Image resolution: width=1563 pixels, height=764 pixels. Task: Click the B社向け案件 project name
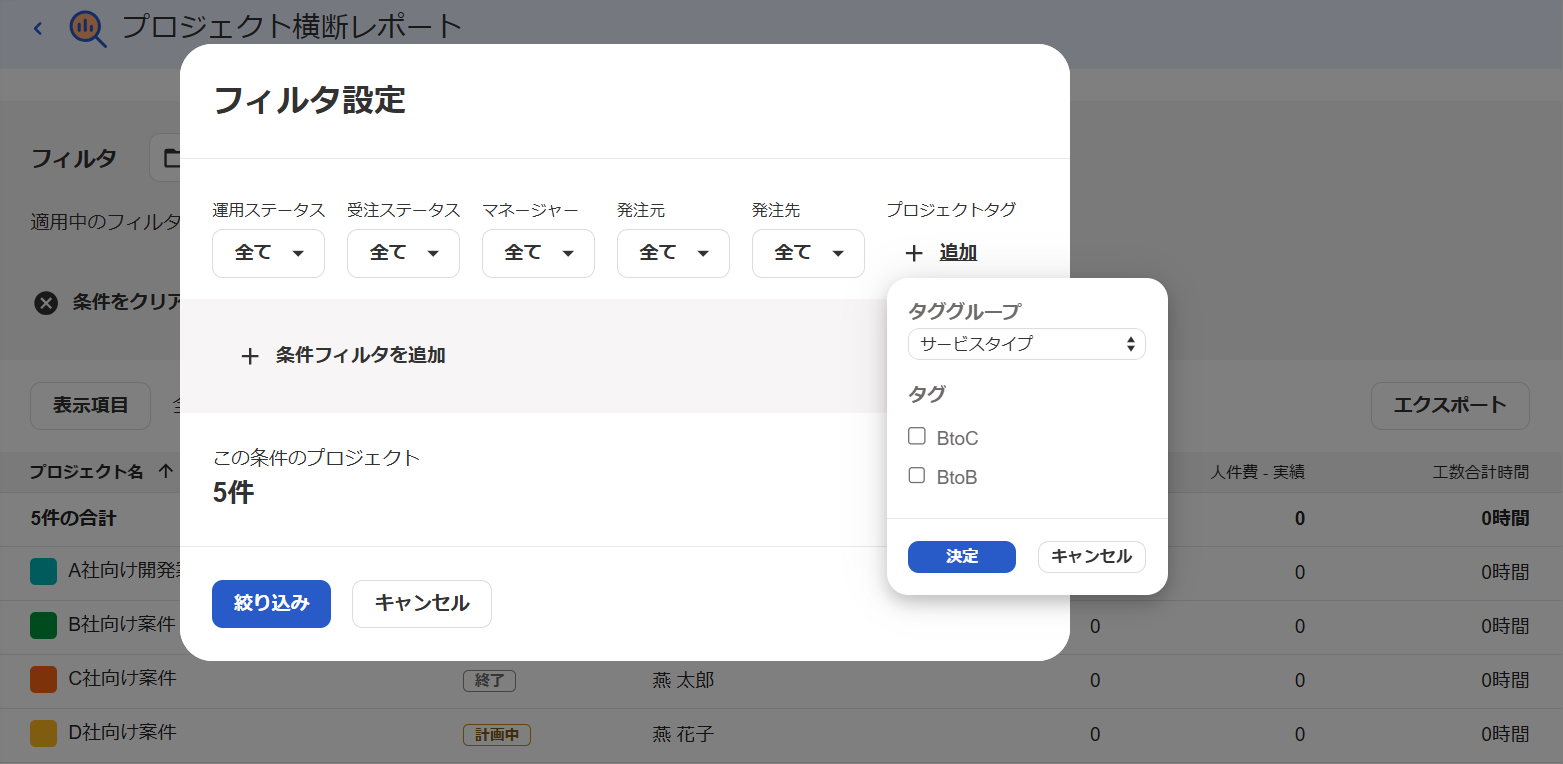point(122,625)
